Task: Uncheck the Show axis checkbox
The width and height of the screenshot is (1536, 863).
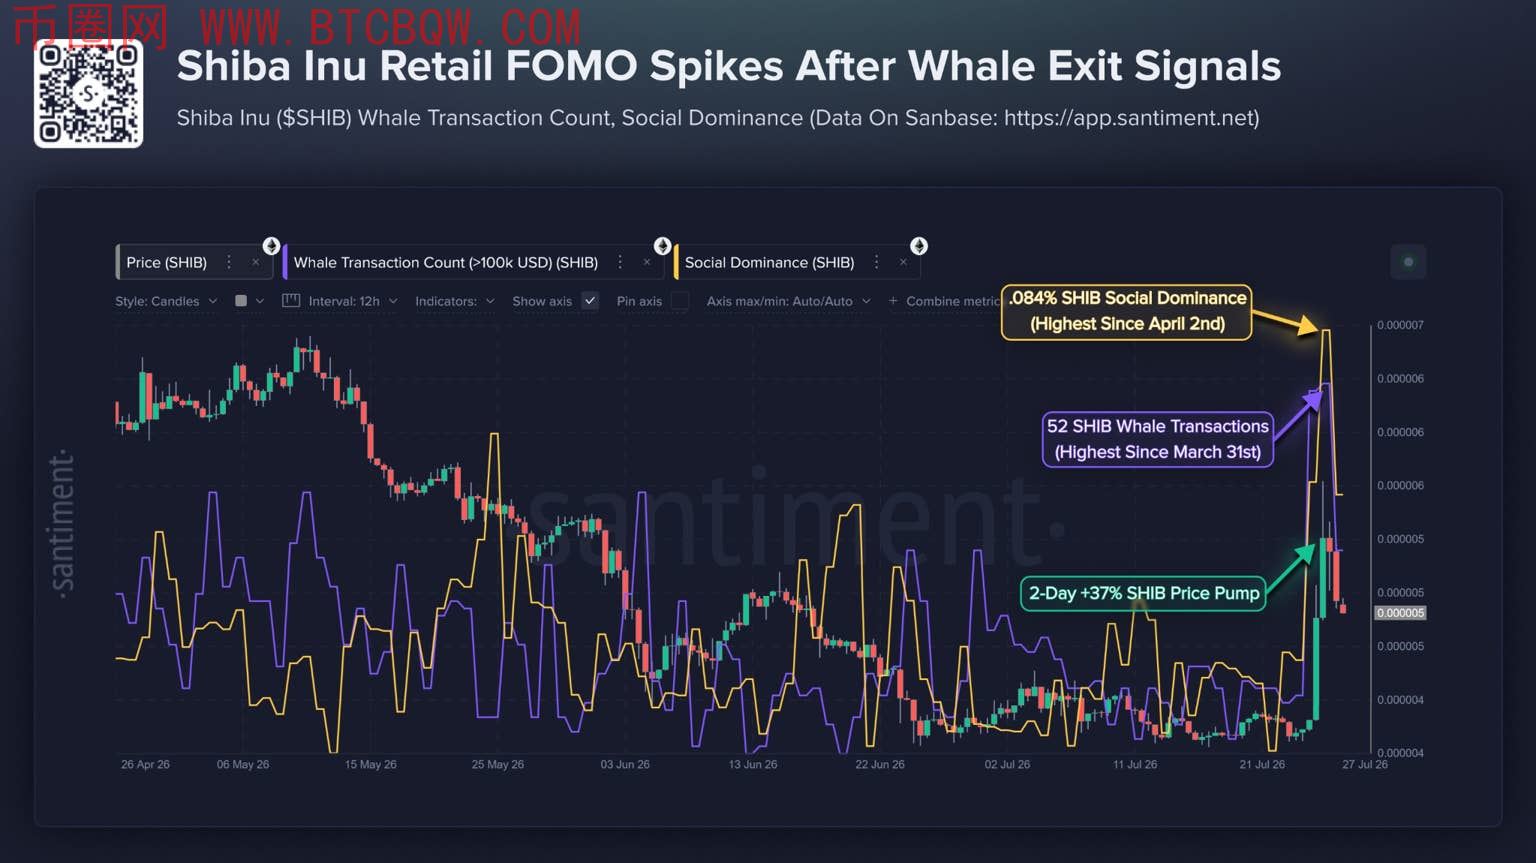Action: pyautogui.click(x=590, y=301)
